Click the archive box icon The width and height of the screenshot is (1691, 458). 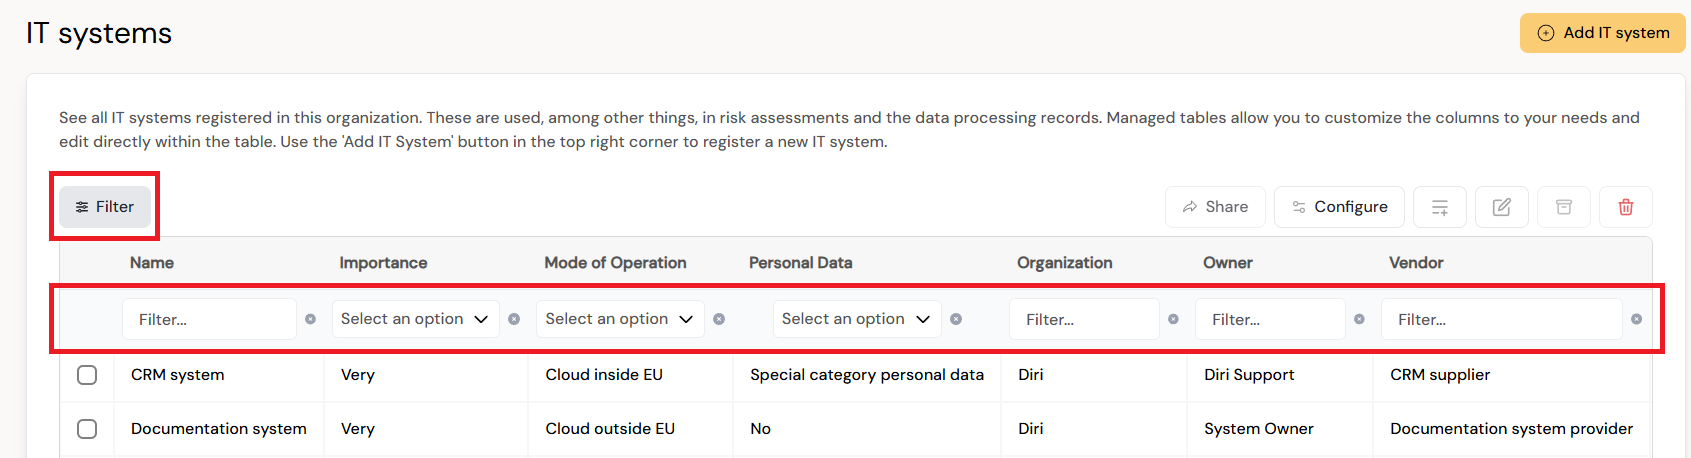[x=1564, y=207]
